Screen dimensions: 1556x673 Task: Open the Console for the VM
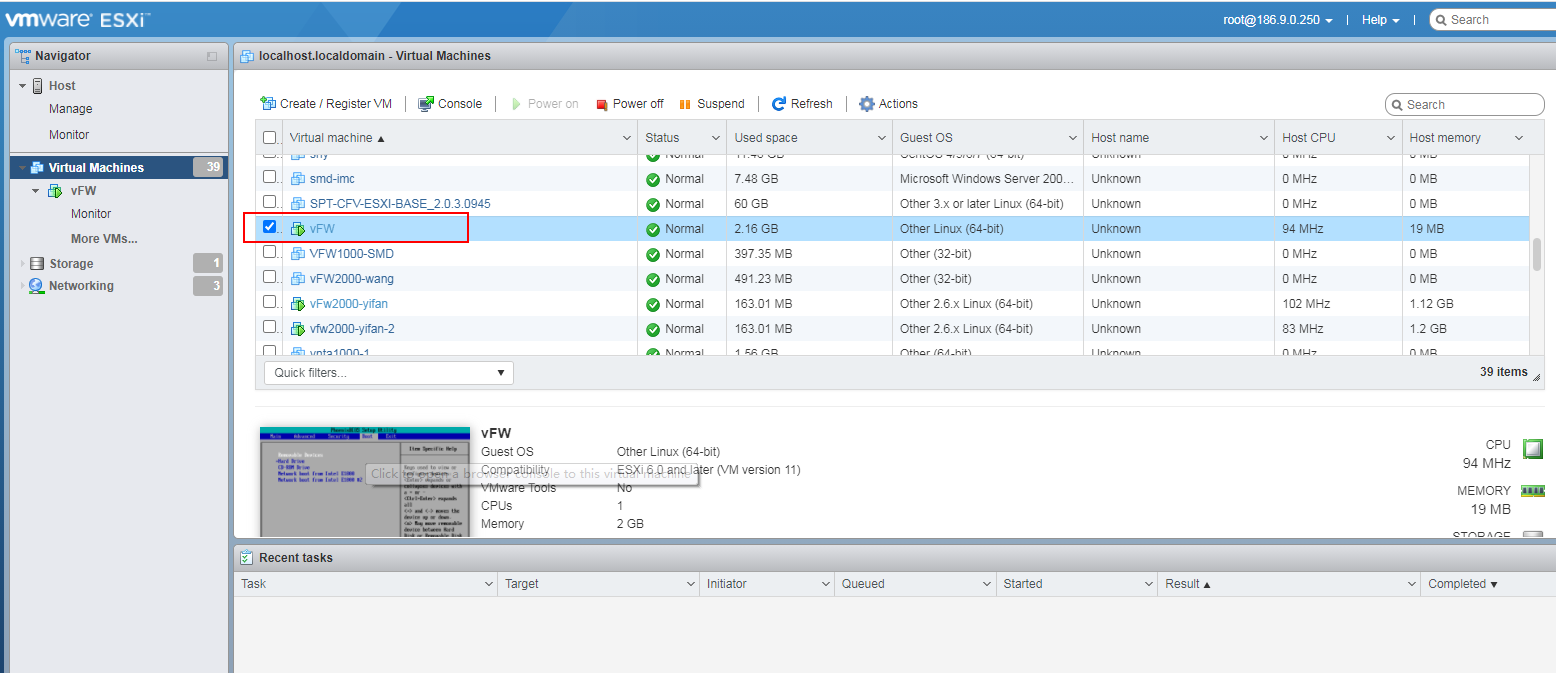[x=450, y=103]
